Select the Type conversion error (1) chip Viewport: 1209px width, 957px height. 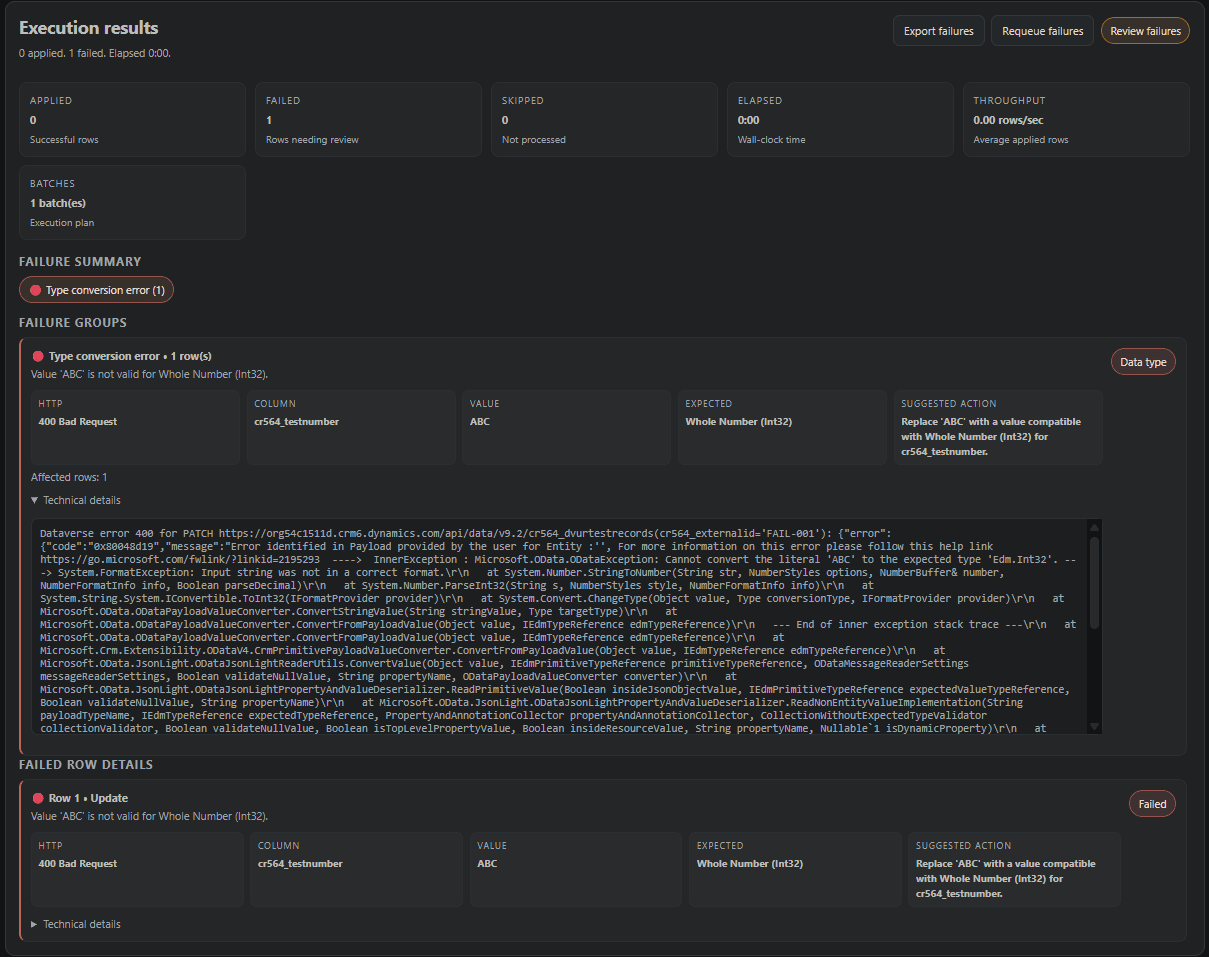pyautogui.click(x=96, y=290)
